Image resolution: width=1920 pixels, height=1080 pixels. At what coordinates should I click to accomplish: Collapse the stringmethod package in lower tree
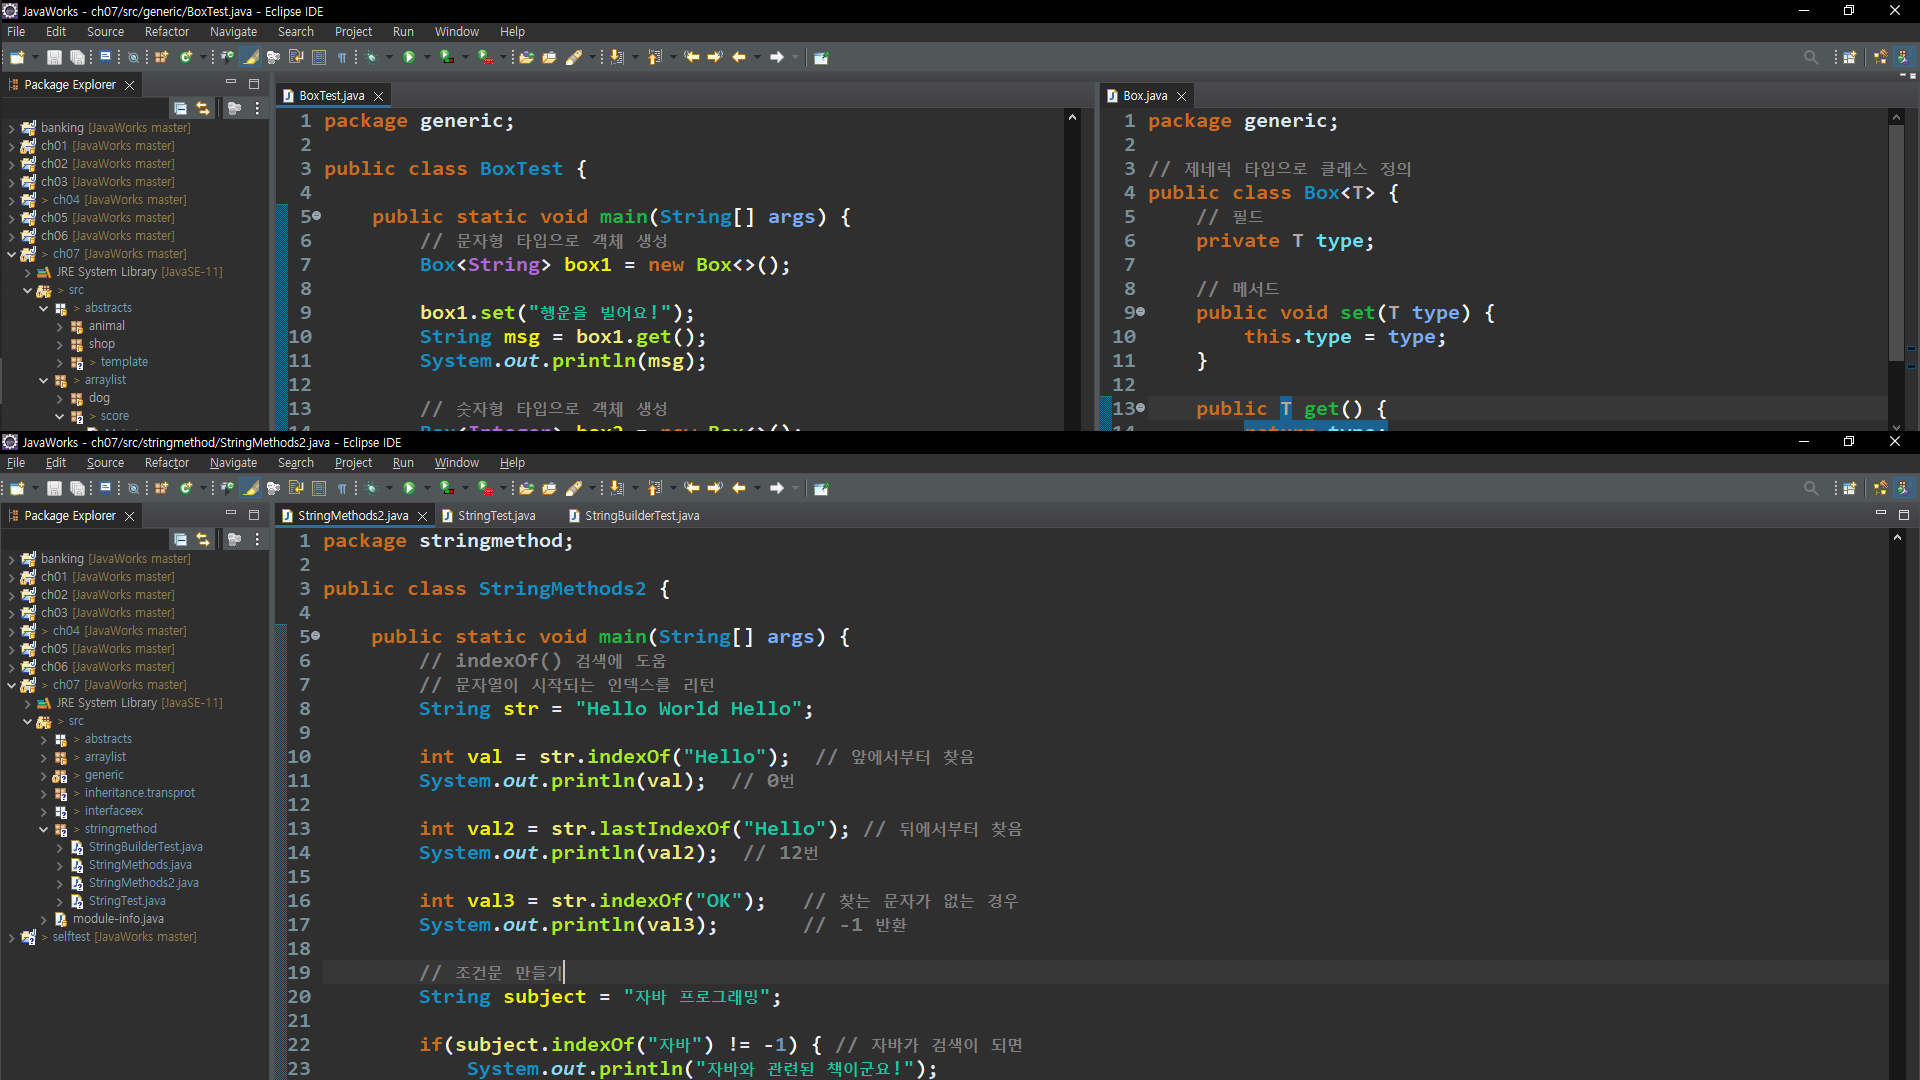(x=44, y=829)
